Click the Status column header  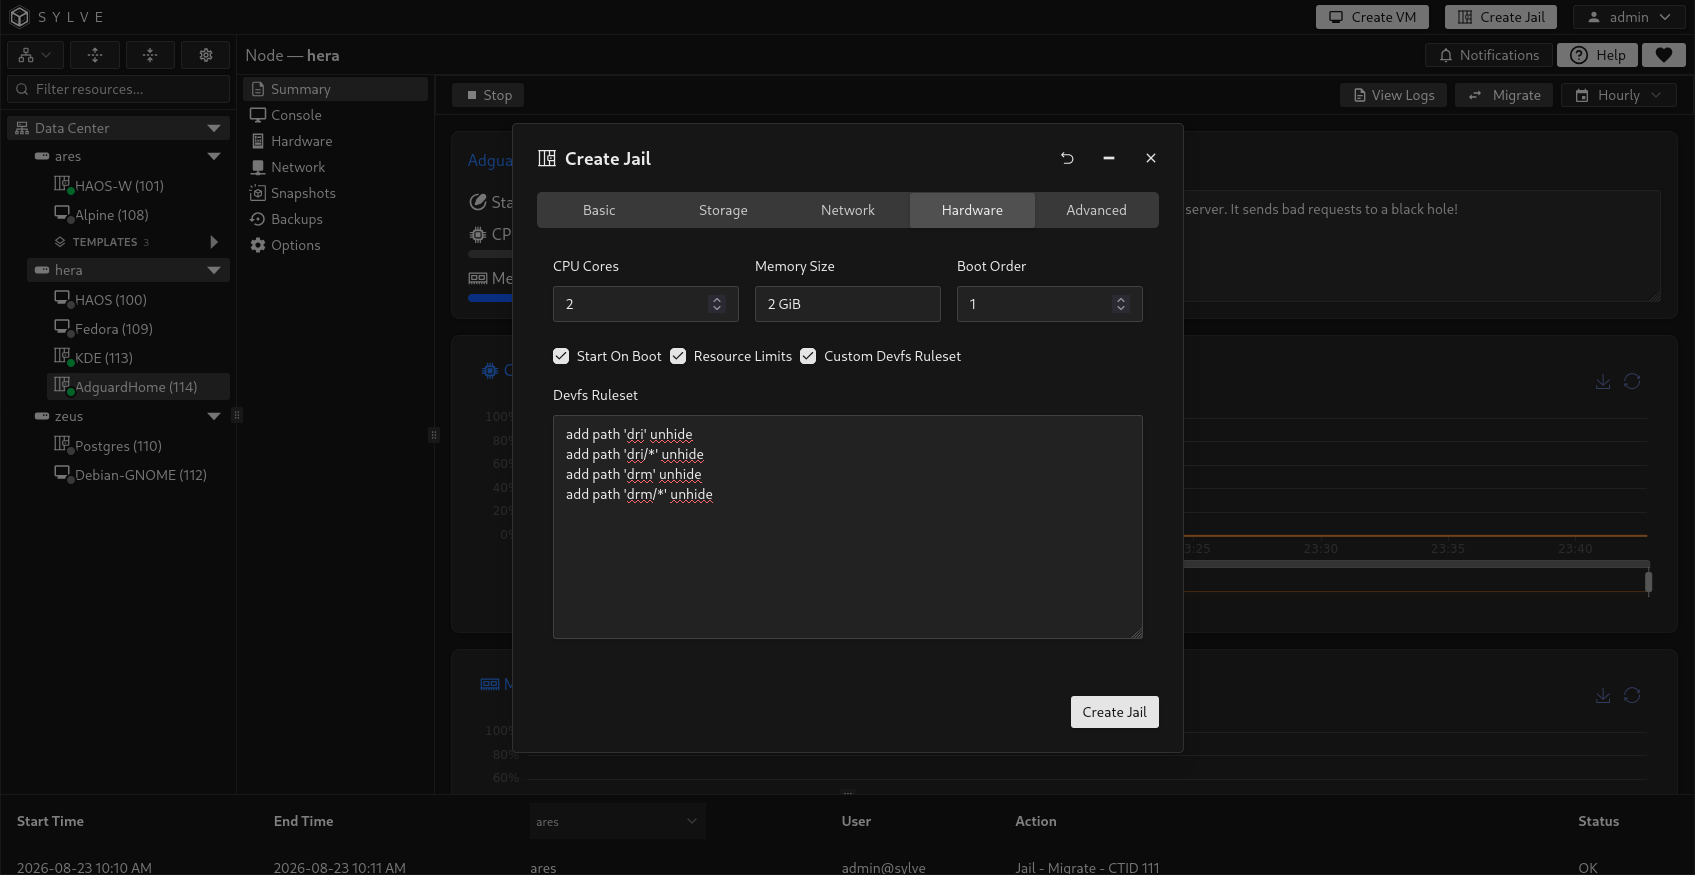coord(1598,821)
